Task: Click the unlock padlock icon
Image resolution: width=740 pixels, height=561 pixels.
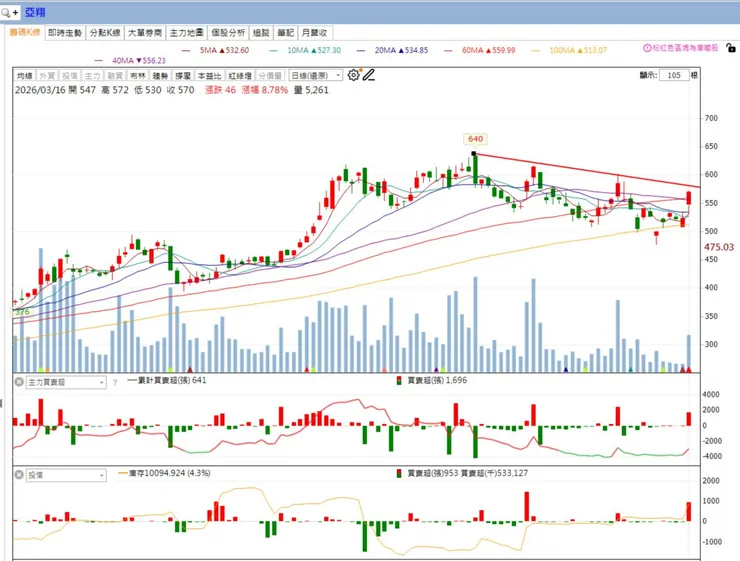Action: point(731,48)
